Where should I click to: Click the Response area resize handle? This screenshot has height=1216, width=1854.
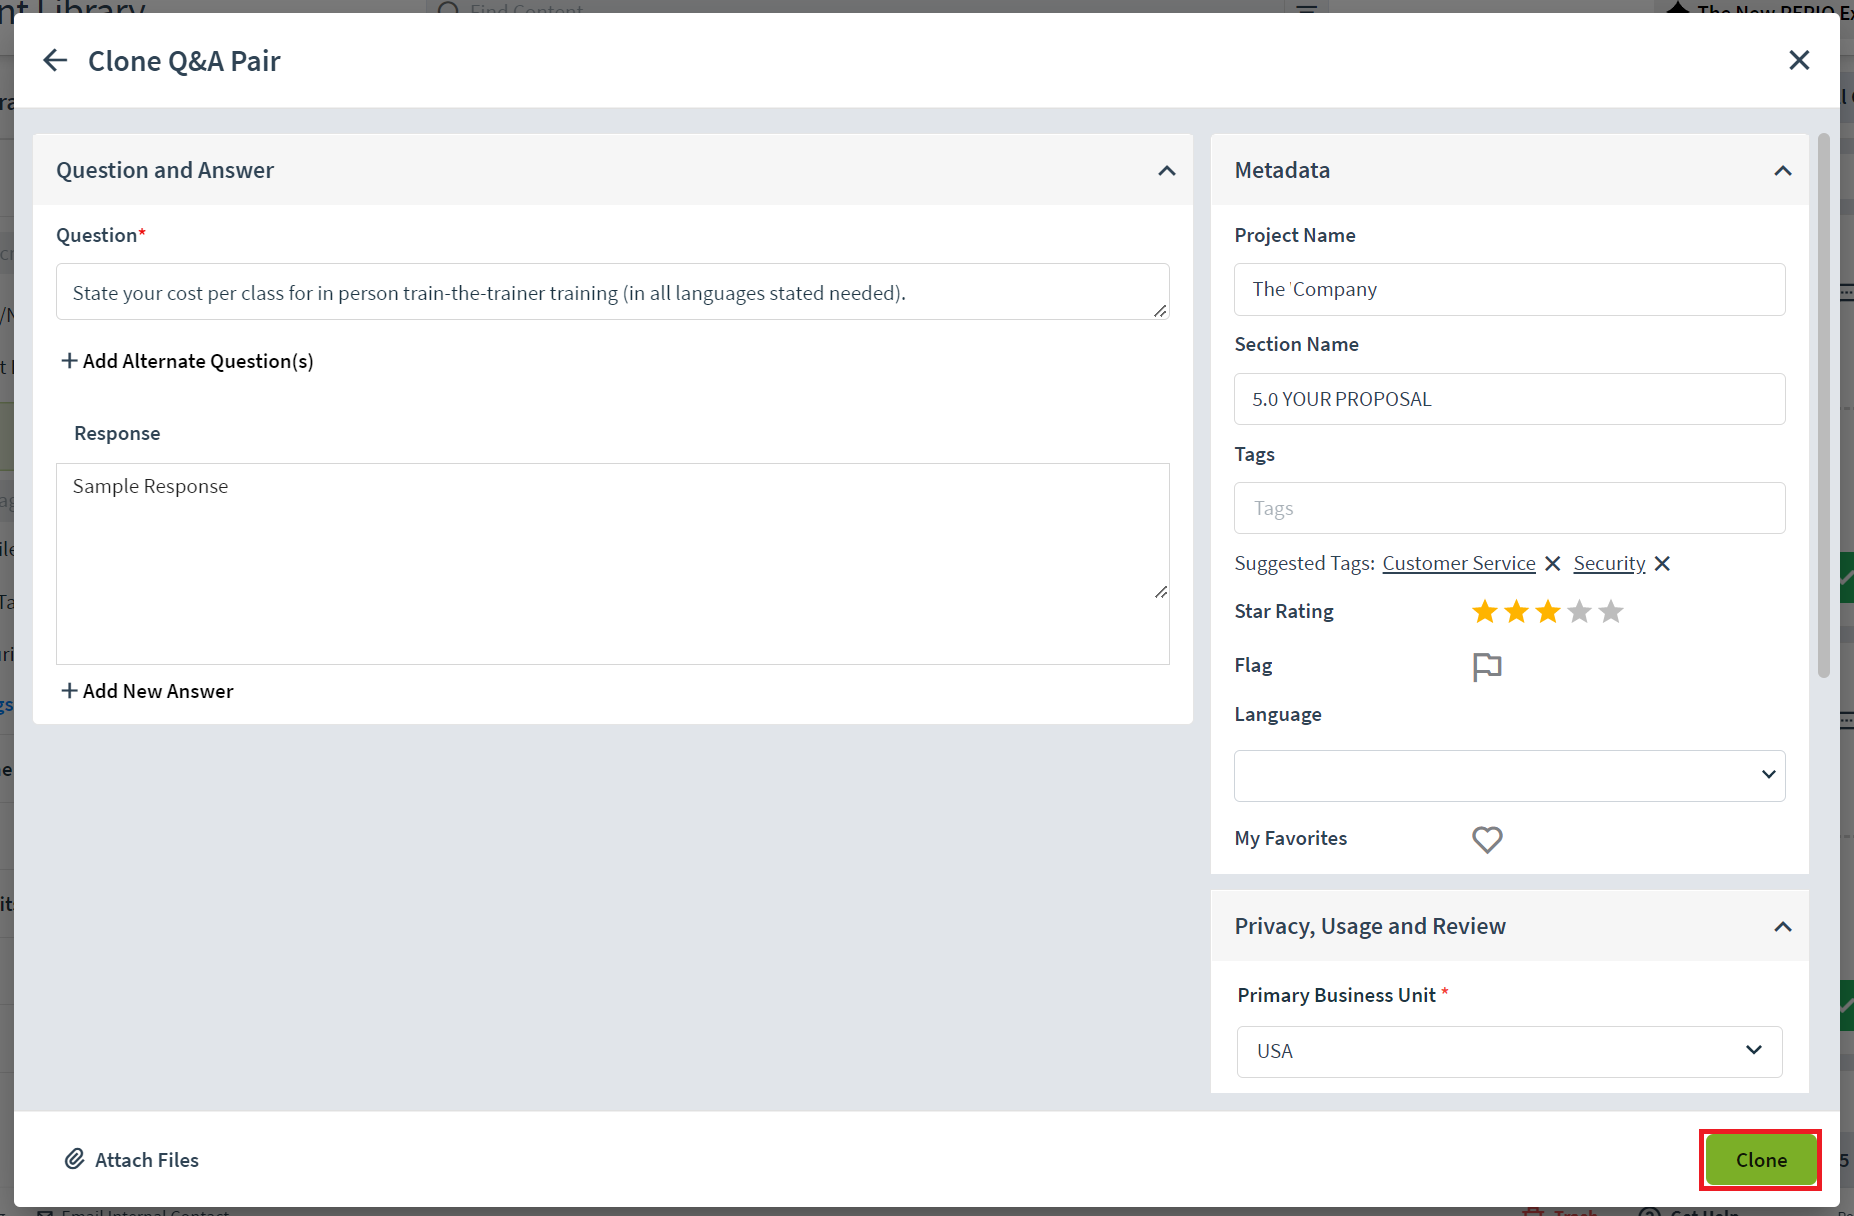[x=1160, y=592]
